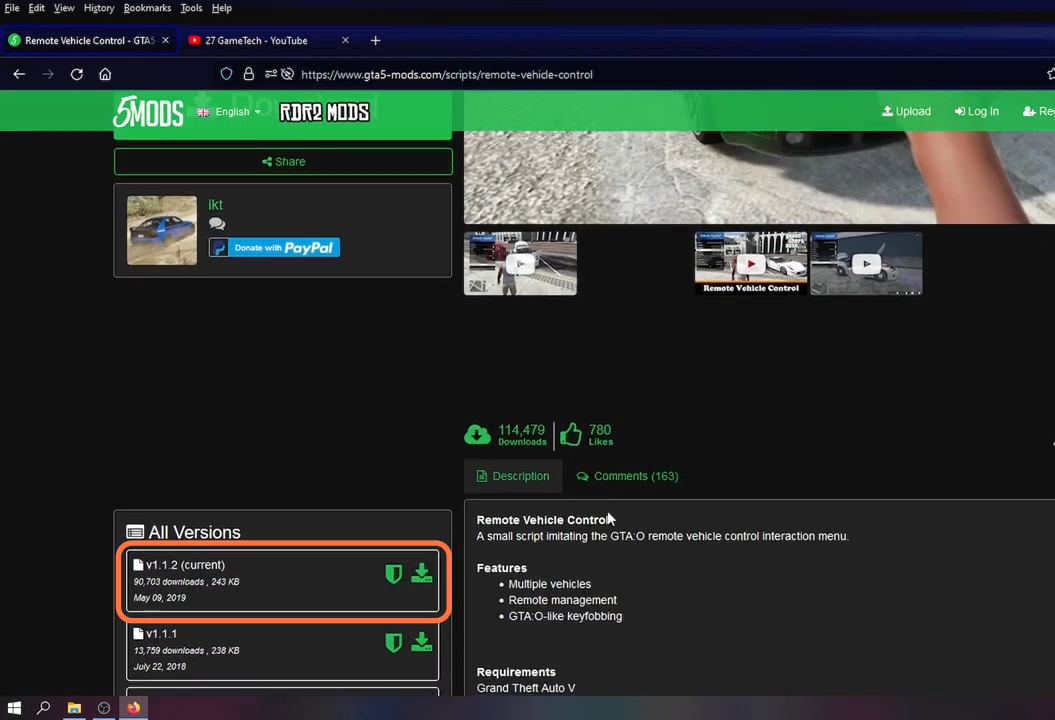Go back to the previous page
The image size is (1055, 720).
19,74
